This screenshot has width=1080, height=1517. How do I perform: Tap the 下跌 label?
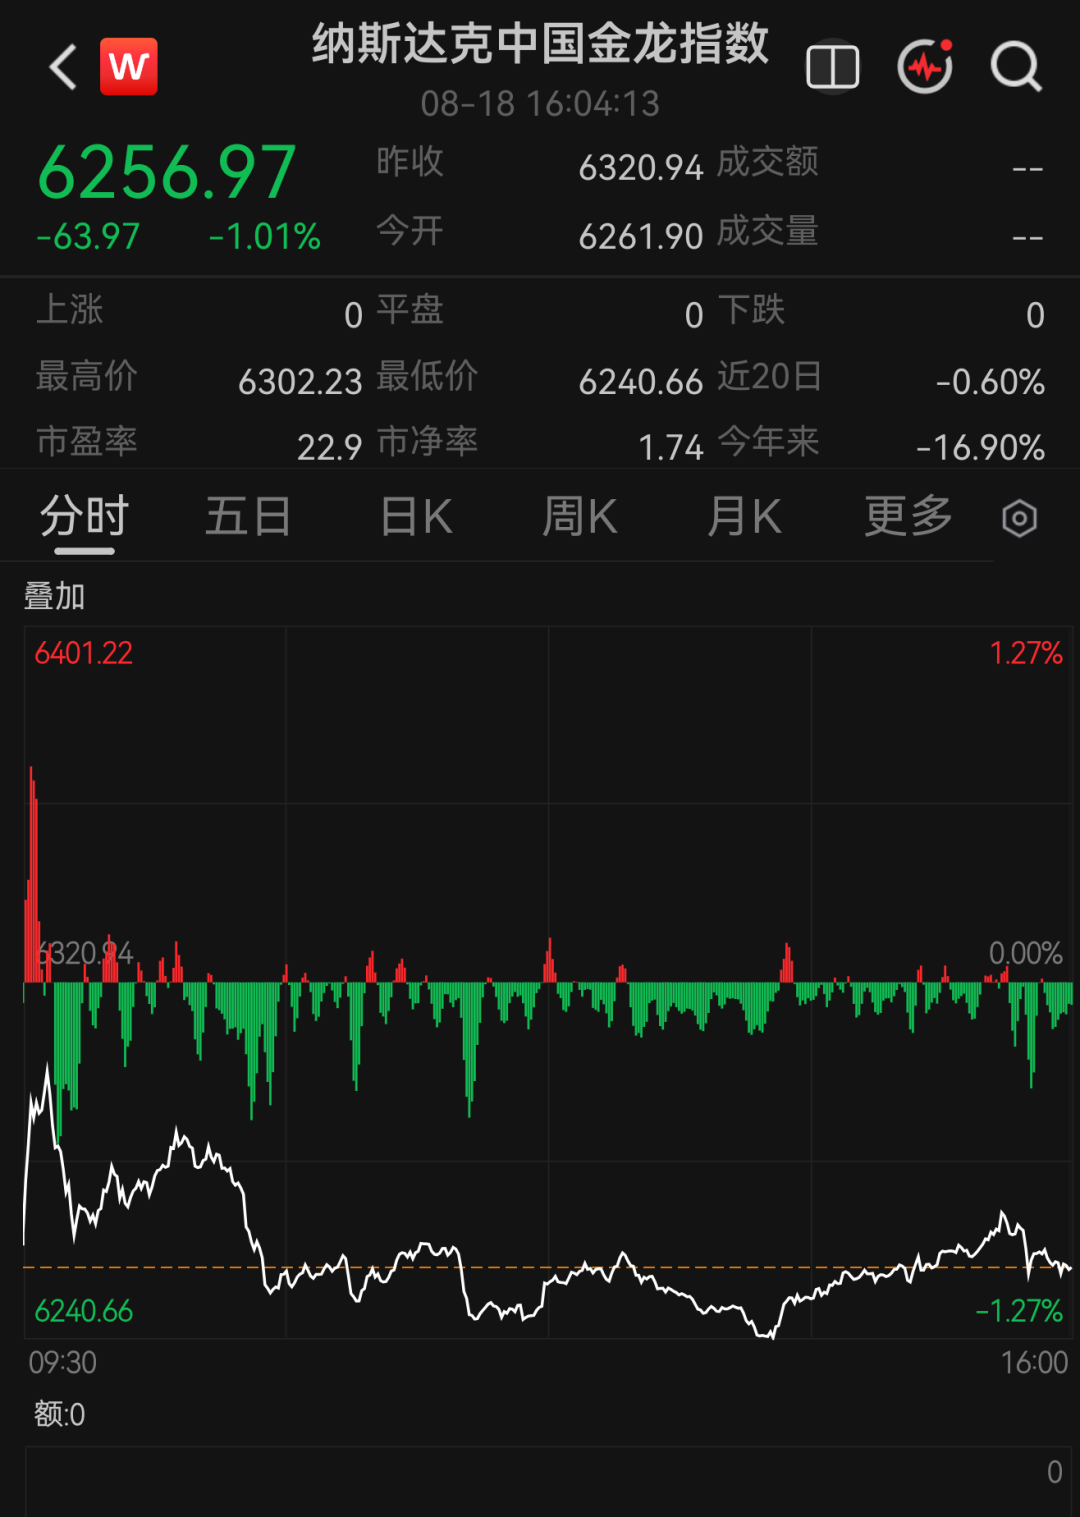pyautogui.click(x=751, y=310)
